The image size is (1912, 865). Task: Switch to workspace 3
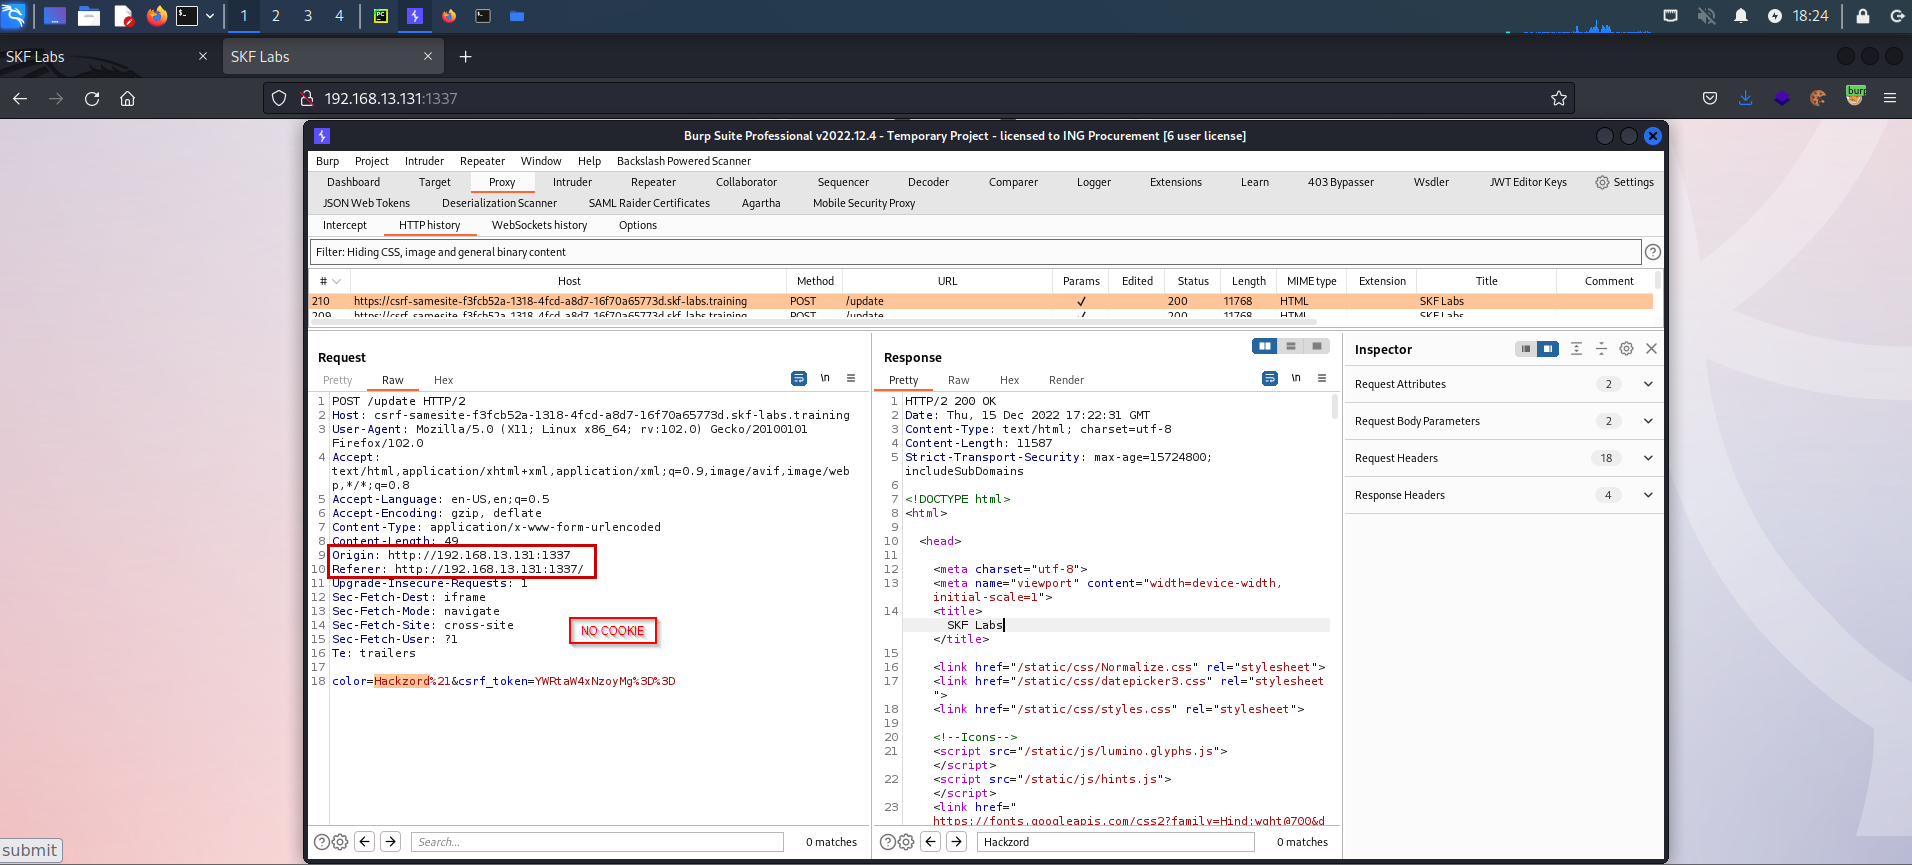[x=308, y=16]
